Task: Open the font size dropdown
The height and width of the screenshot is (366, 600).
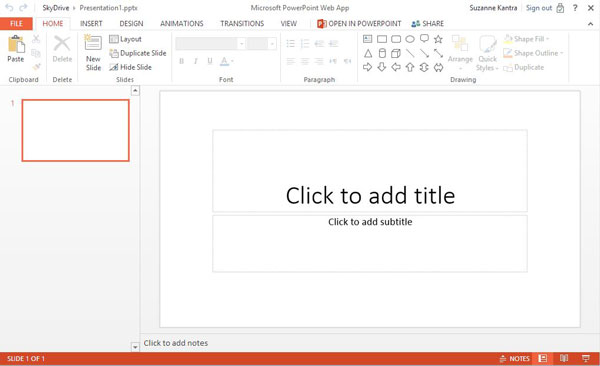Action: tap(272, 44)
